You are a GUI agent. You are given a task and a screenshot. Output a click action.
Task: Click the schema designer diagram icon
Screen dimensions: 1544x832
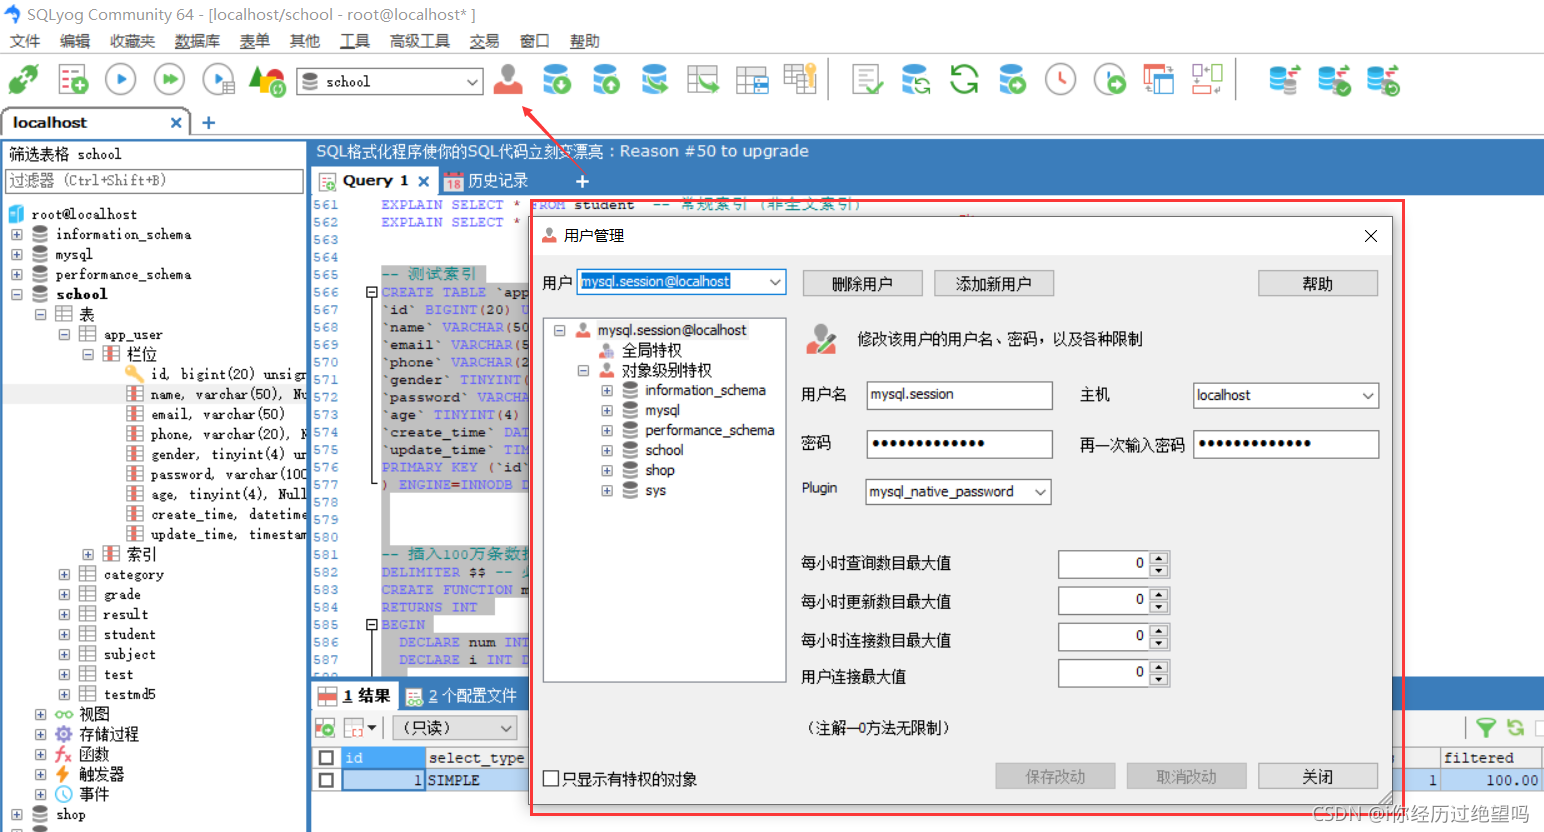[1207, 79]
